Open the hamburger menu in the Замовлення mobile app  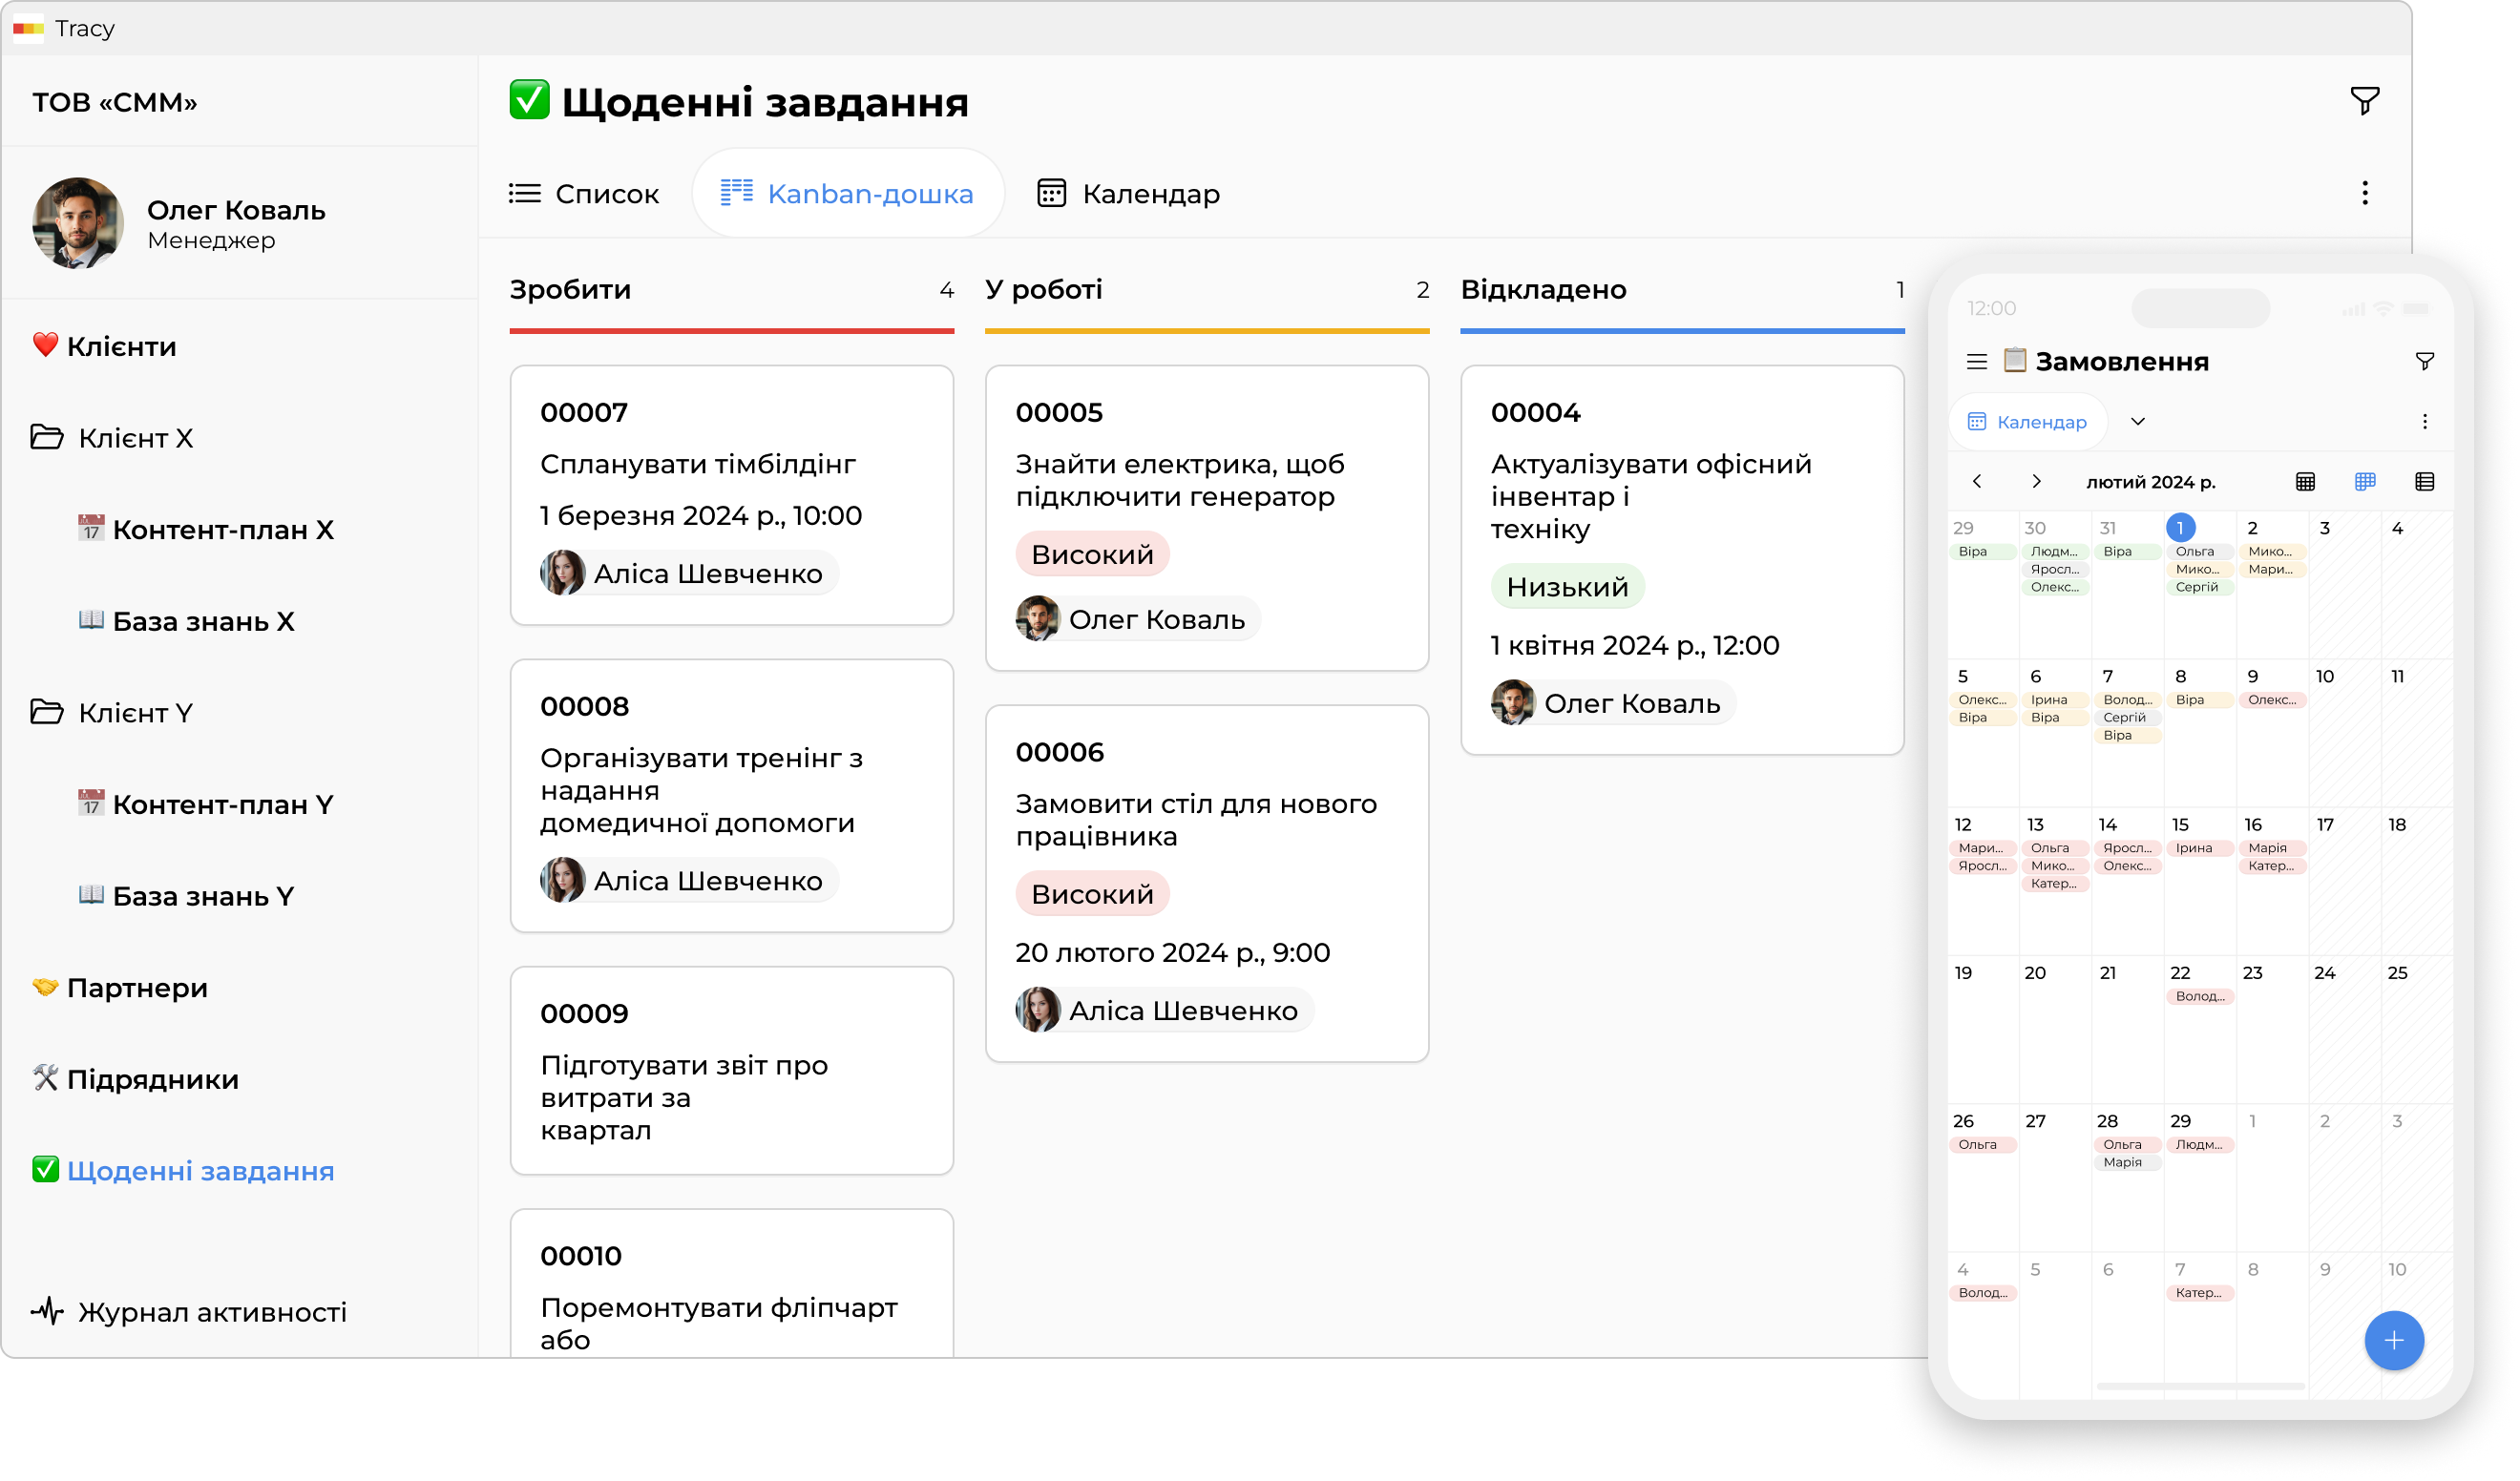1977,362
